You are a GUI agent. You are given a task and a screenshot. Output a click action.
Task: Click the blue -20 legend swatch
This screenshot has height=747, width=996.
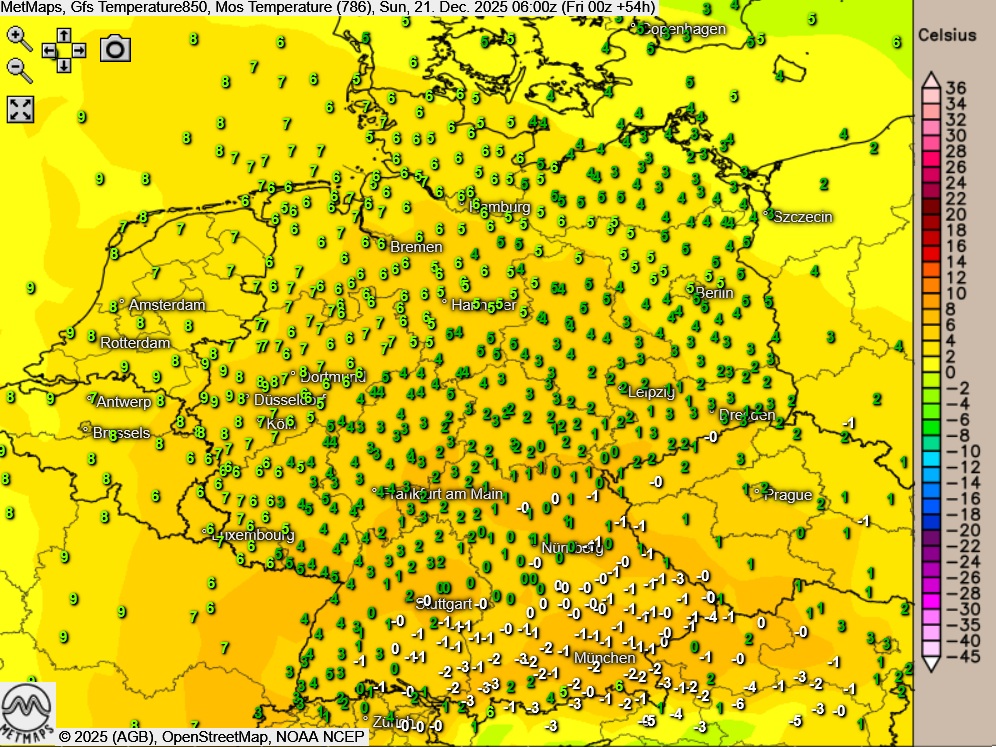click(929, 530)
